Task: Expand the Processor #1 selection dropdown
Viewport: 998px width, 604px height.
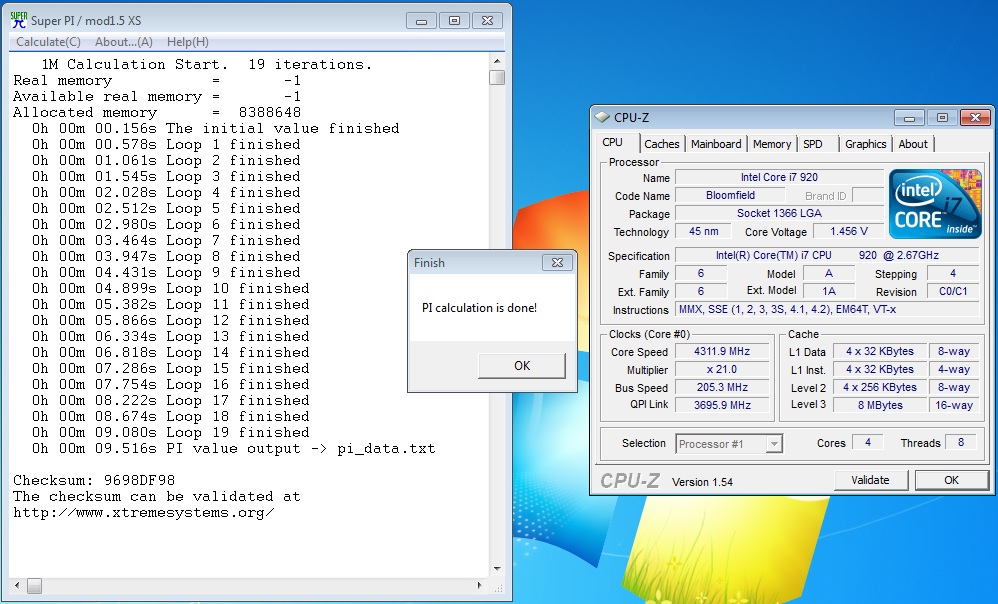Action: 773,444
